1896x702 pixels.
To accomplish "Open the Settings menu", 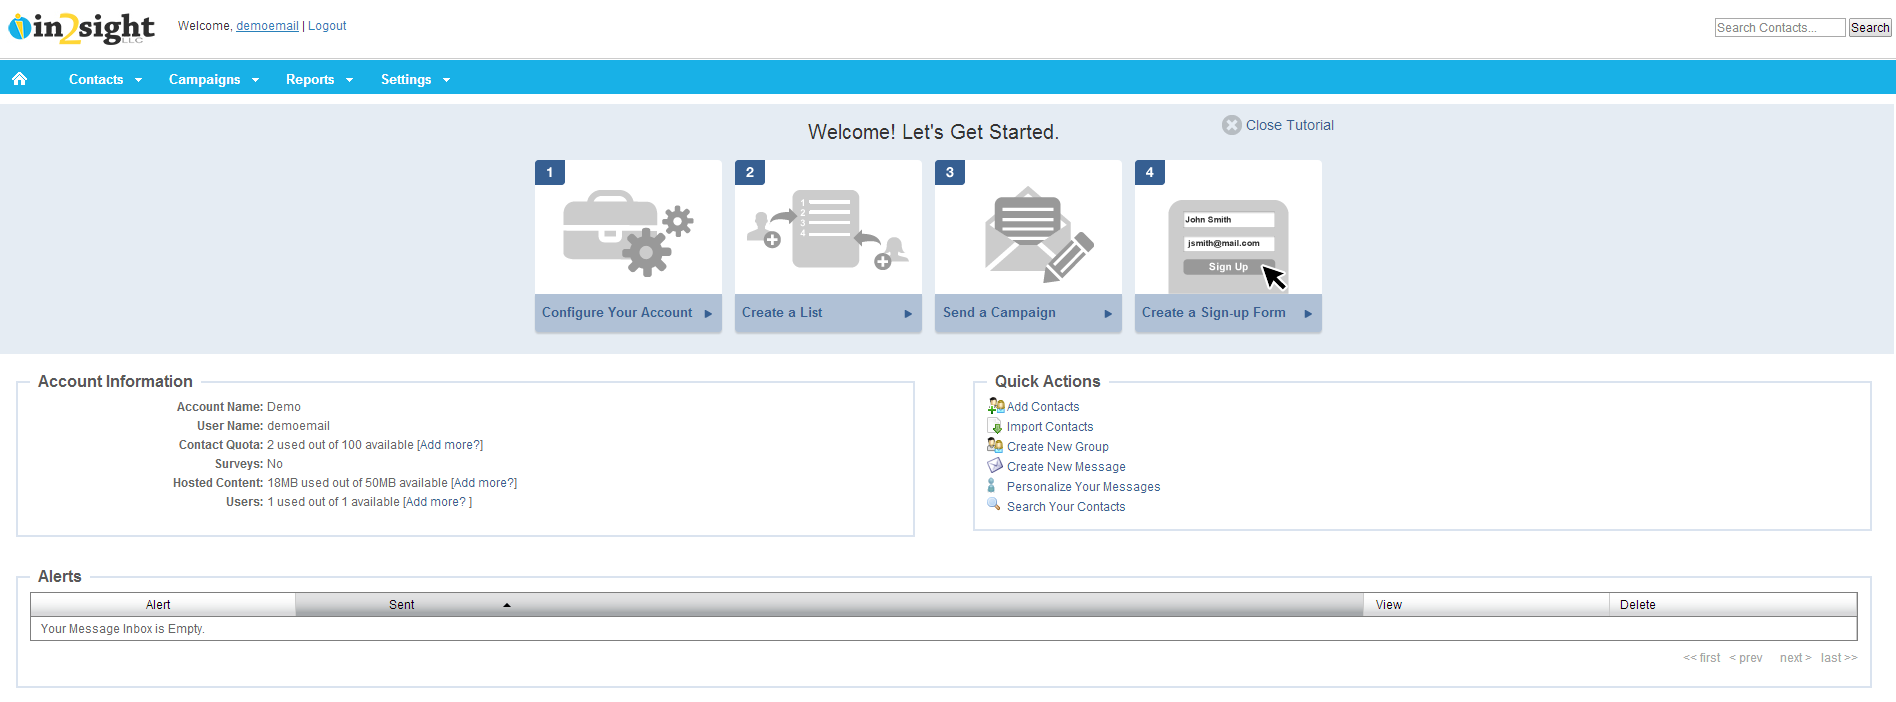I will coord(415,79).
